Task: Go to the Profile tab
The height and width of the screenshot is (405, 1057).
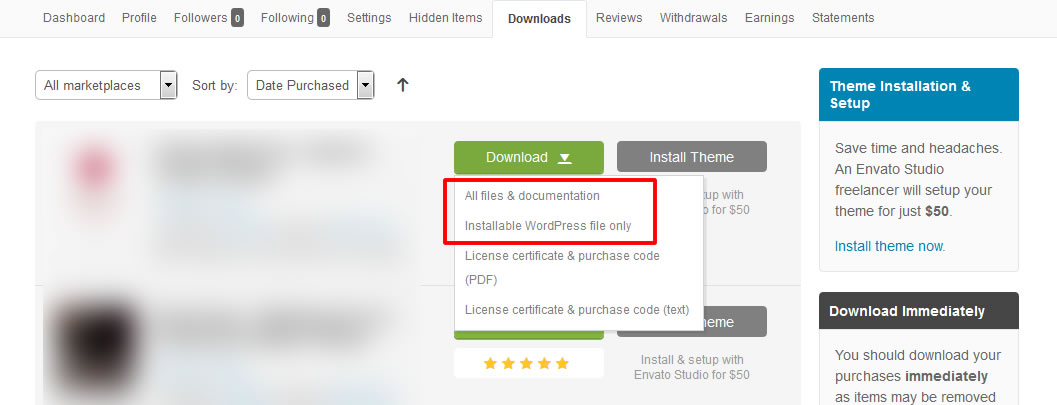Action: click(x=140, y=18)
